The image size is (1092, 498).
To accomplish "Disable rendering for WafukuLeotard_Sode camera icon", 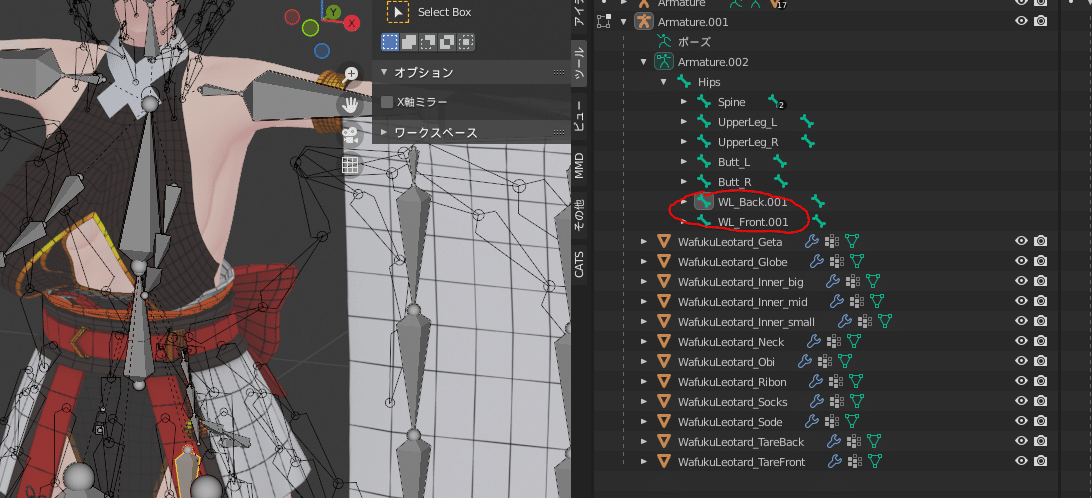I will (1040, 421).
